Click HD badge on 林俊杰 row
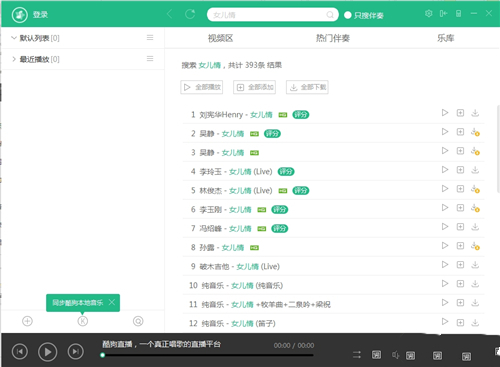This screenshot has width=500, height=367. tap(283, 191)
